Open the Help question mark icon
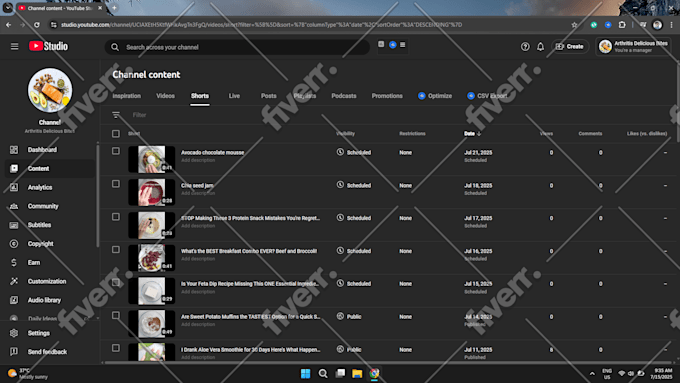The width and height of the screenshot is (680, 383). pos(525,46)
